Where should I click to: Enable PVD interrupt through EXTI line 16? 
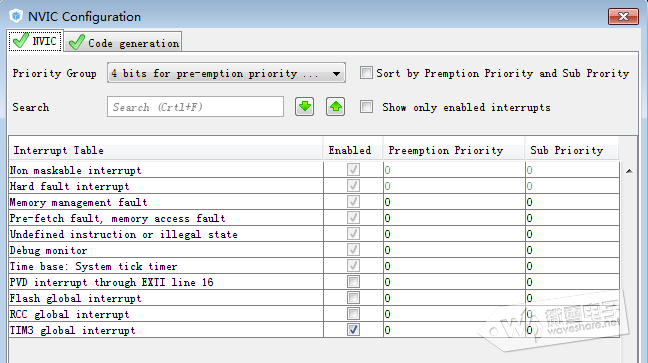(x=353, y=282)
